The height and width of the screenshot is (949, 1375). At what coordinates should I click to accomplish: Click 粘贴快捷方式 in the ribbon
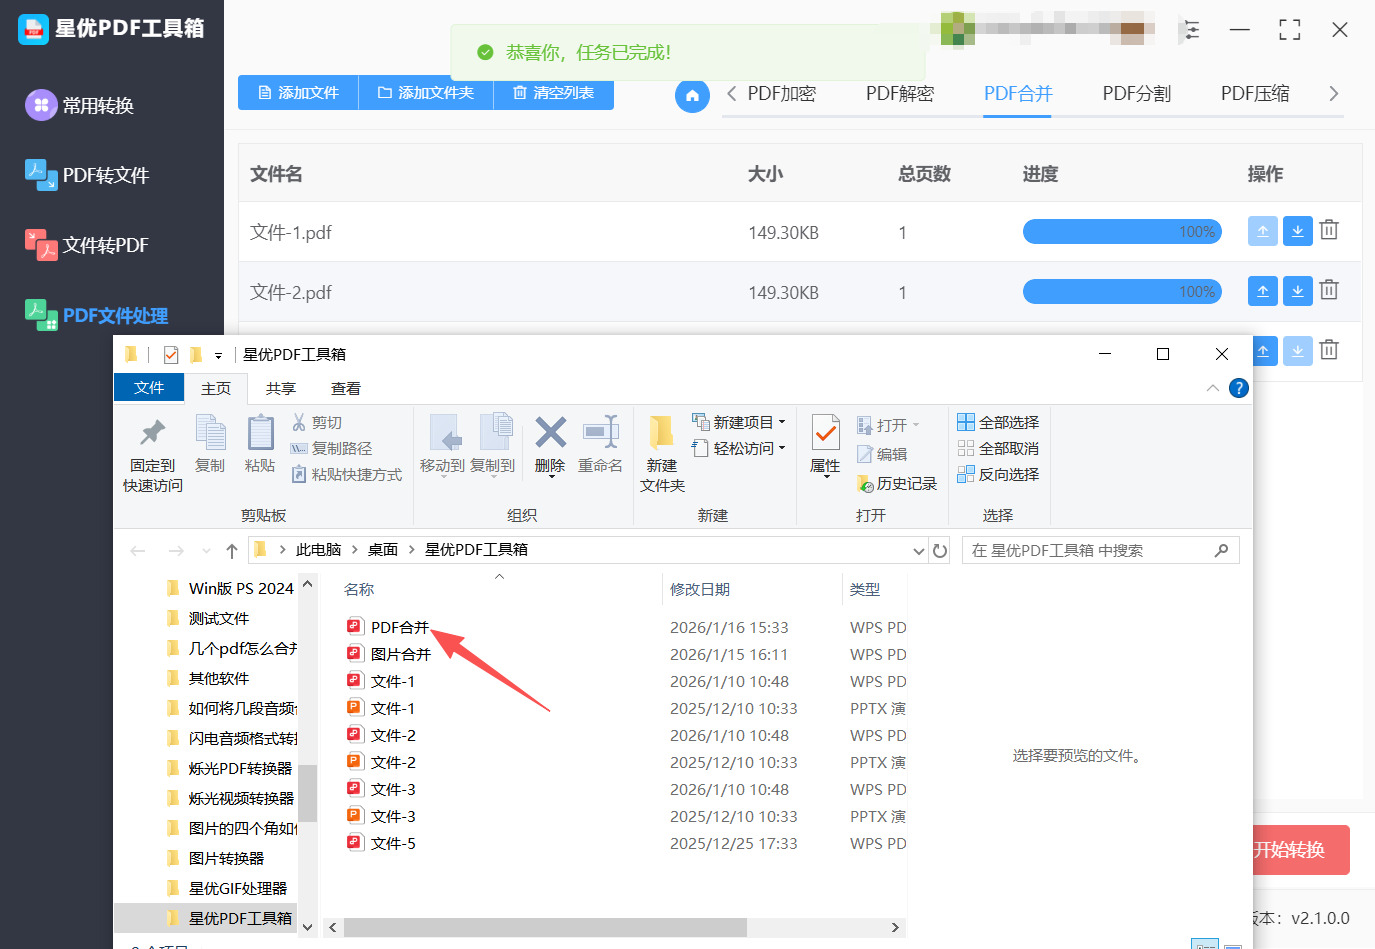click(346, 475)
